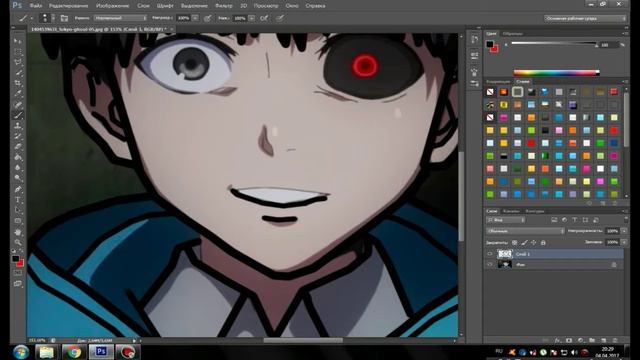Select the Rectangular Marquee tool
This screenshot has height=360, width=640.
click(18, 52)
